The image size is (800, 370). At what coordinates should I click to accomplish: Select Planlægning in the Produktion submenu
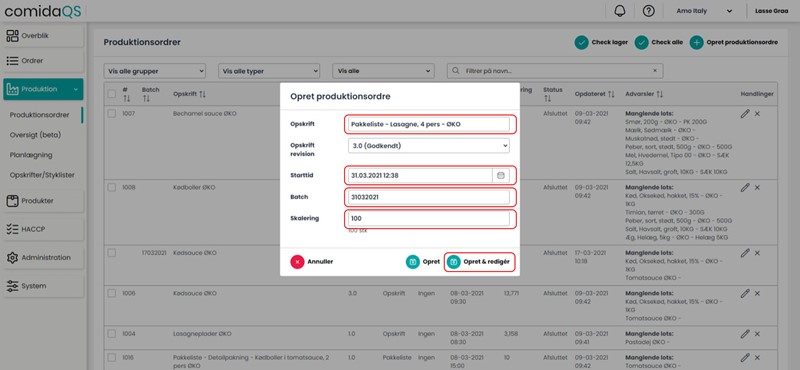tap(31, 155)
